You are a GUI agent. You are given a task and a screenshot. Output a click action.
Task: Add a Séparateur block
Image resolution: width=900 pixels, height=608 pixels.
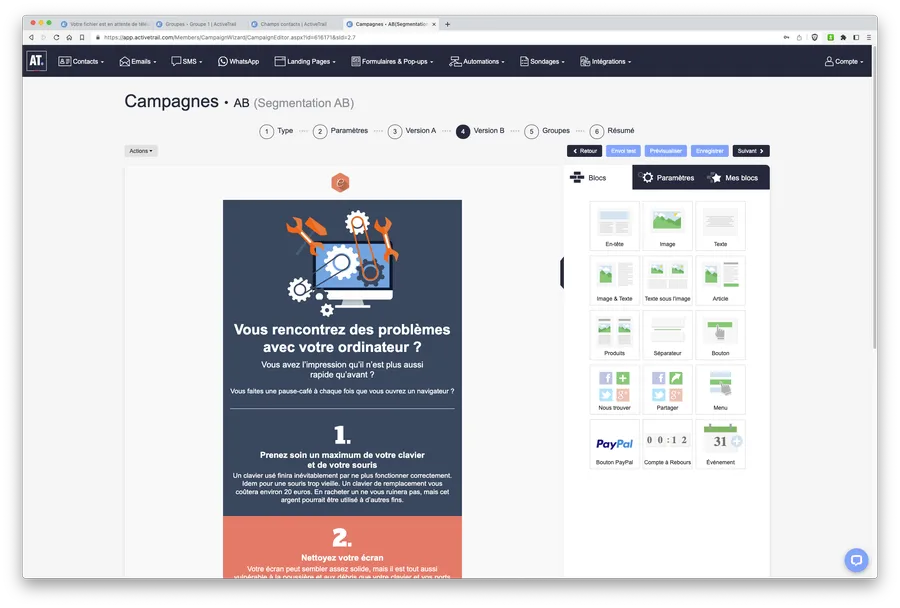tap(667, 335)
